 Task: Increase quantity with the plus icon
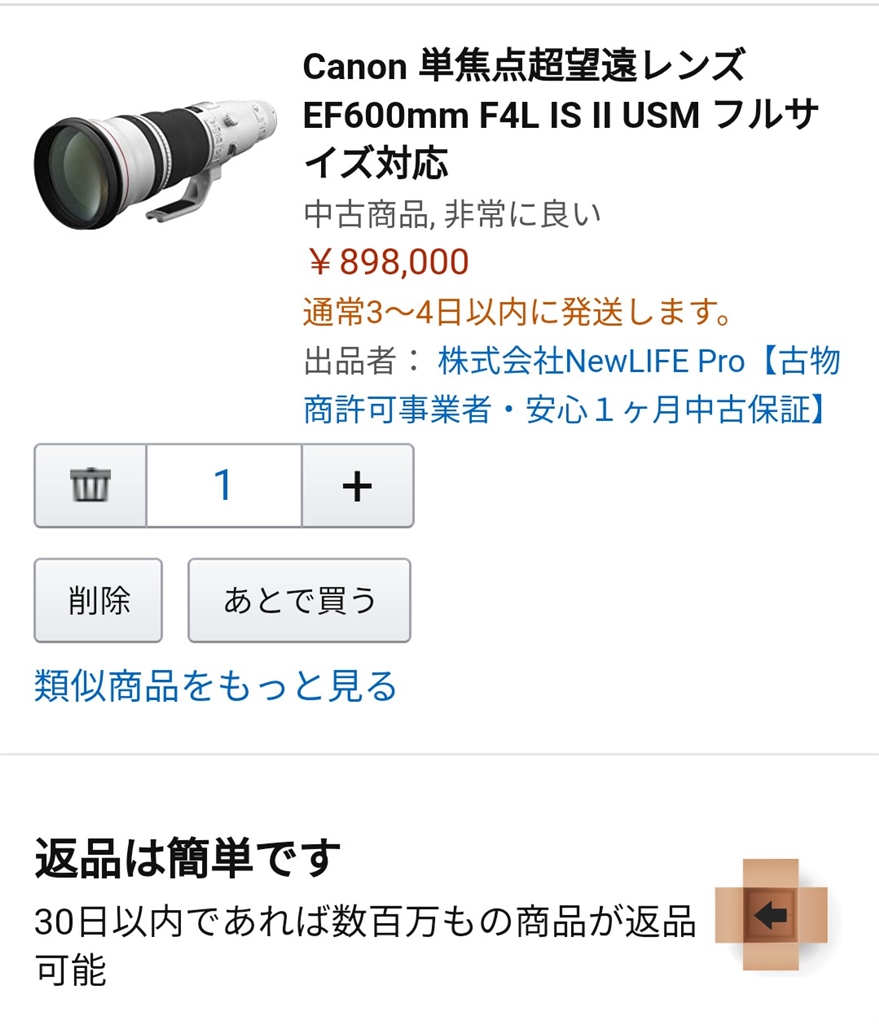(357, 485)
